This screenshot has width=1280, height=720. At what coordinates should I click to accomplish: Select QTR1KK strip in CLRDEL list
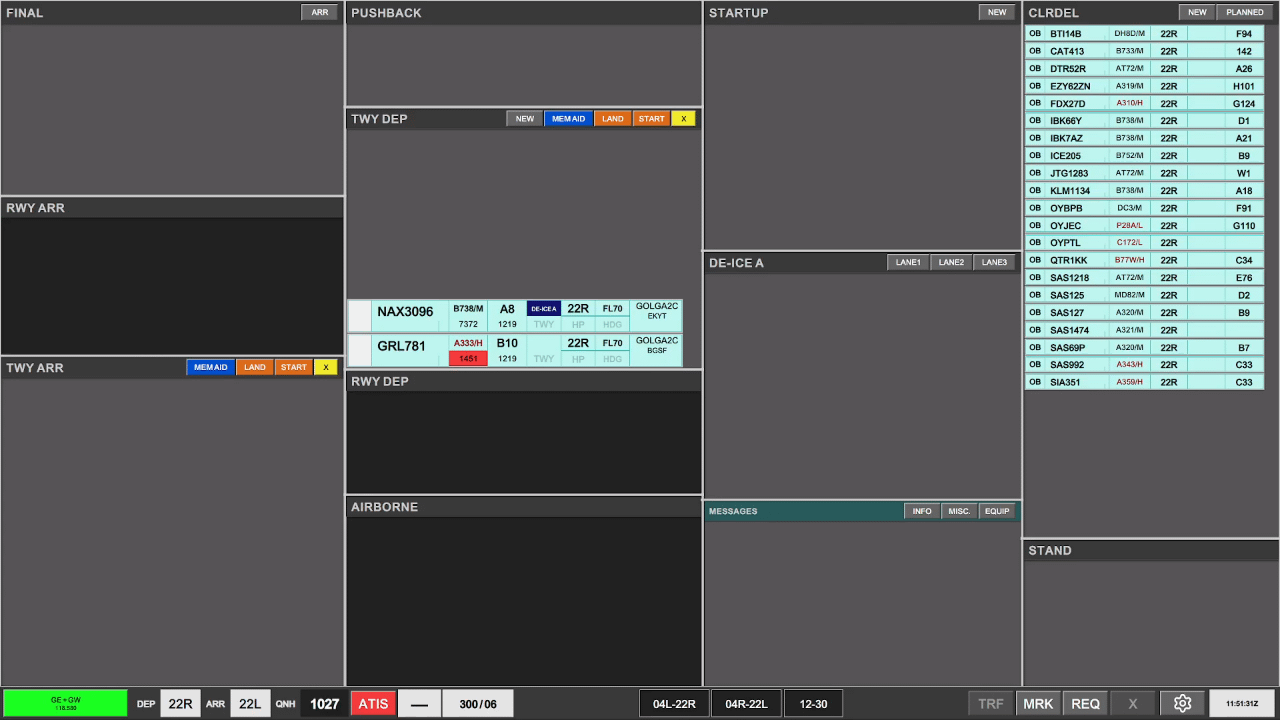[1144, 260]
